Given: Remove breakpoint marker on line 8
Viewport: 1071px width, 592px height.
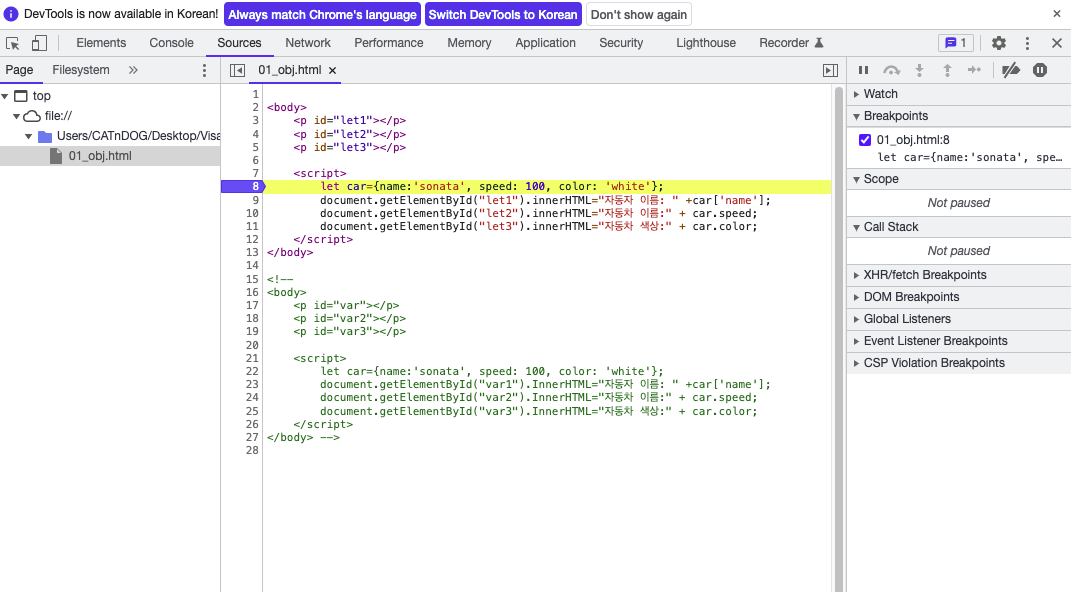Looking at the screenshot, I should [x=242, y=186].
